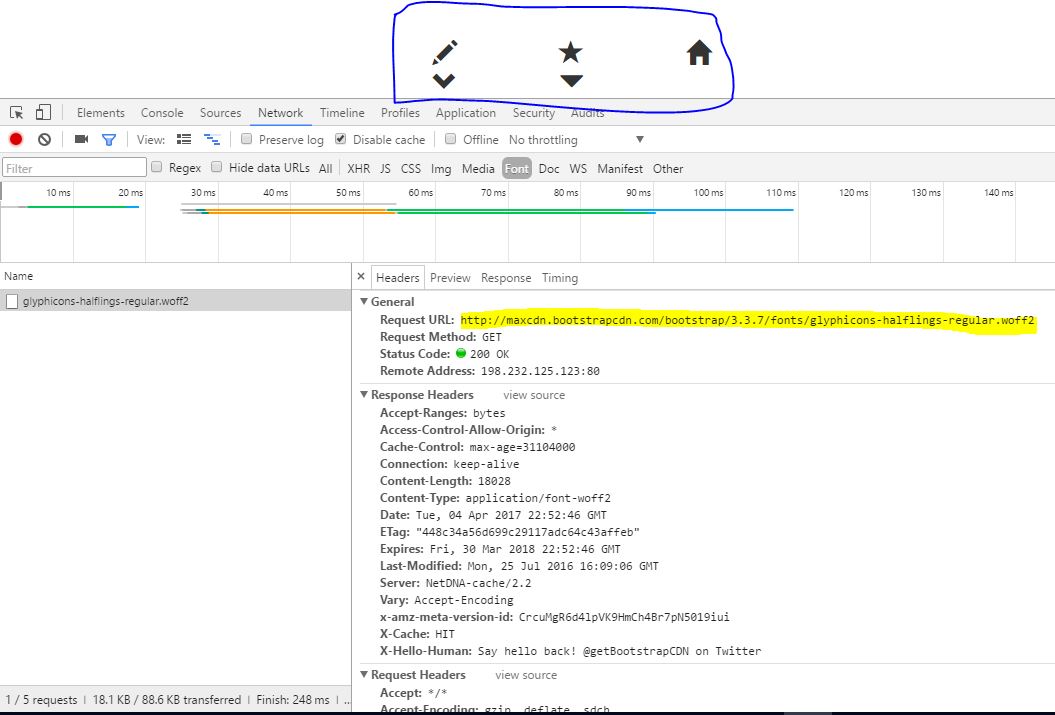This screenshot has width=1055, height=715.
Task: Click the capture screenshots camera icon
Action: tap(81, 140)
